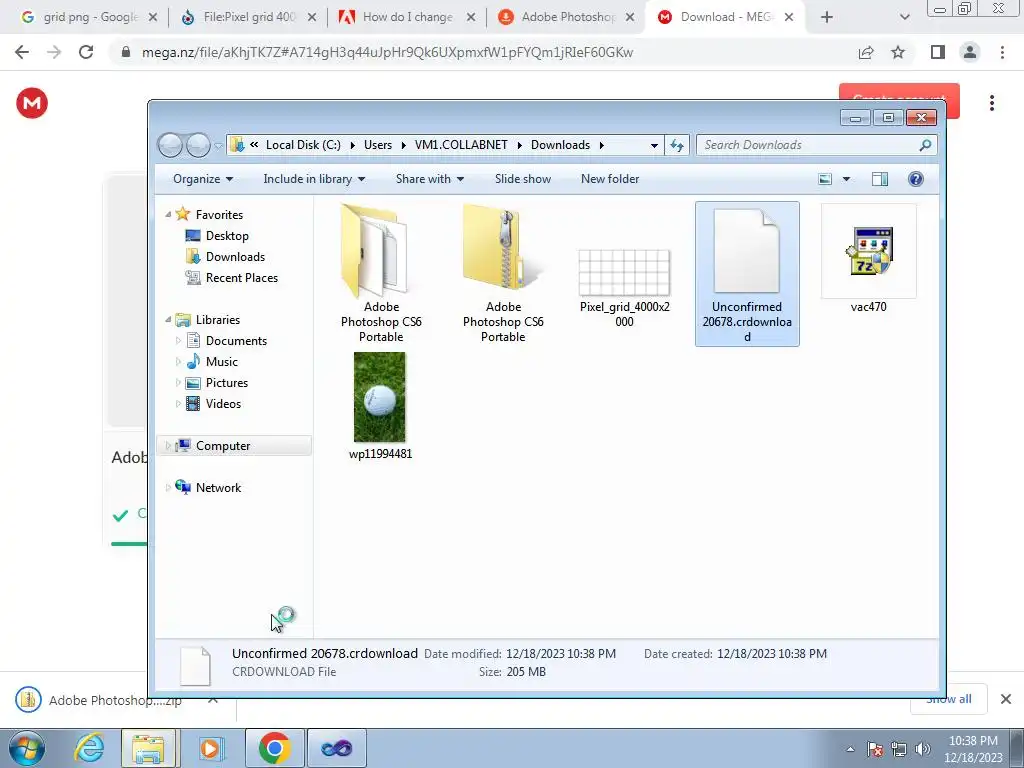This screenshot has height=768, width=1024.
Task: Select Desktop under Favorites
Action: tap(227, 236)
